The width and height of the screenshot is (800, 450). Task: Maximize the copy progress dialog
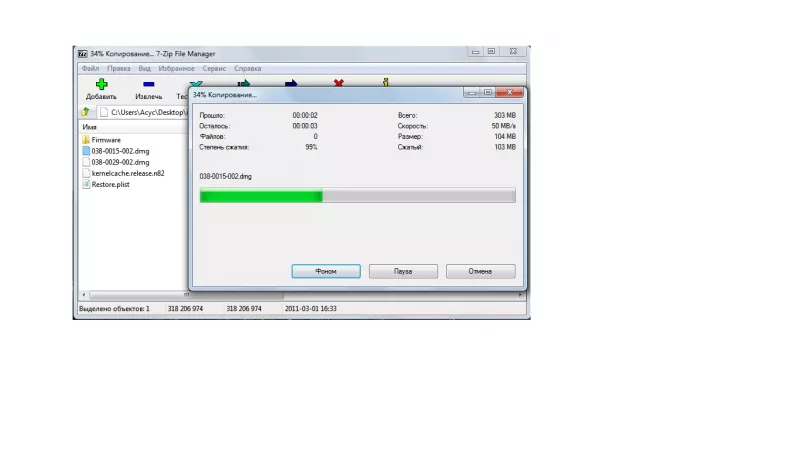coord(488,92)
